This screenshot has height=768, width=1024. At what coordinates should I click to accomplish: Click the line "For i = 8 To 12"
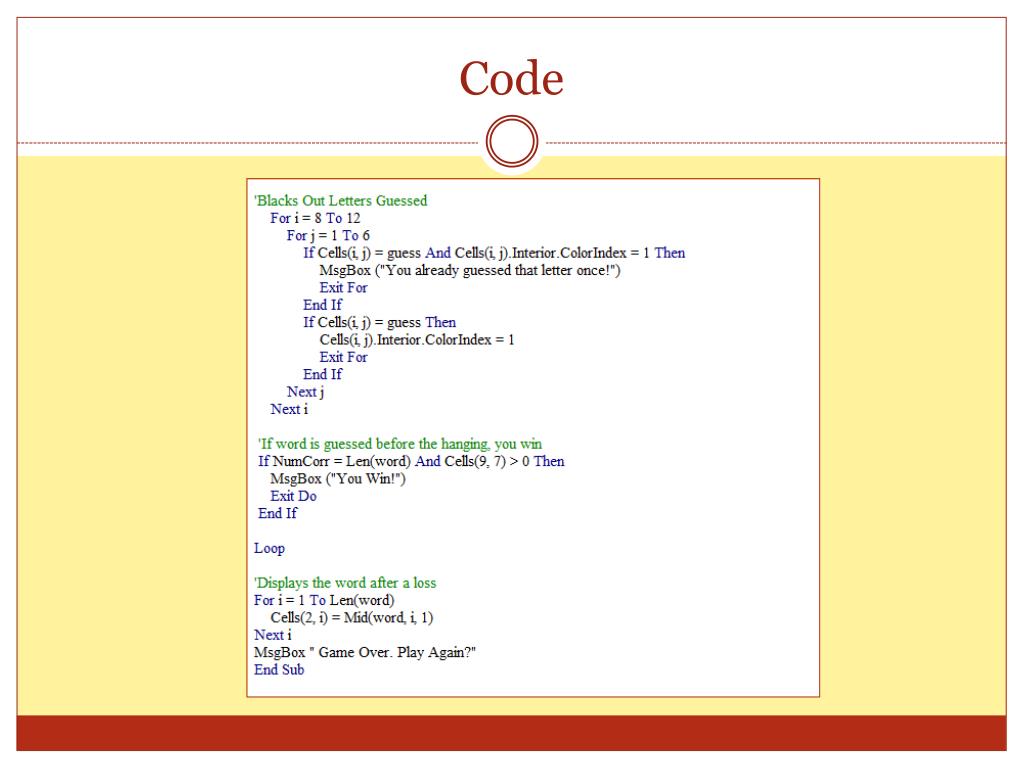click(x=315, y=218)
